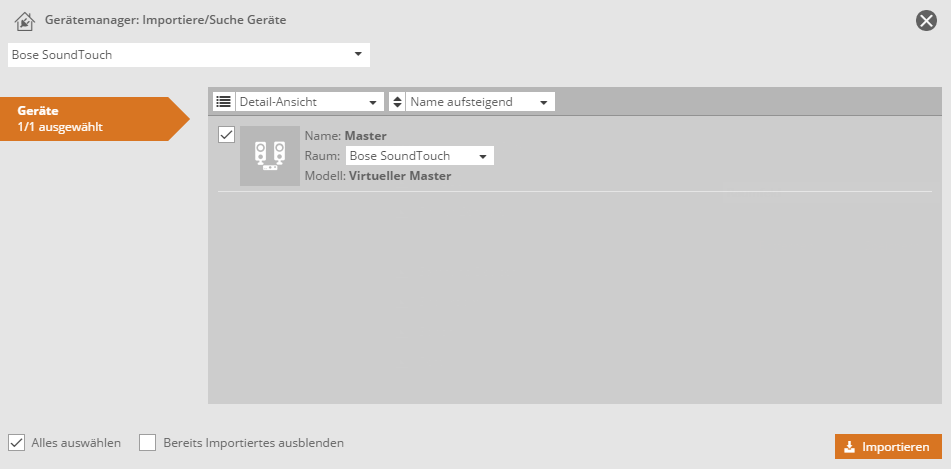Click the 1/1 ausgewählt counter text
This screenshot has height=469, width=951.
tap(60, 127)
